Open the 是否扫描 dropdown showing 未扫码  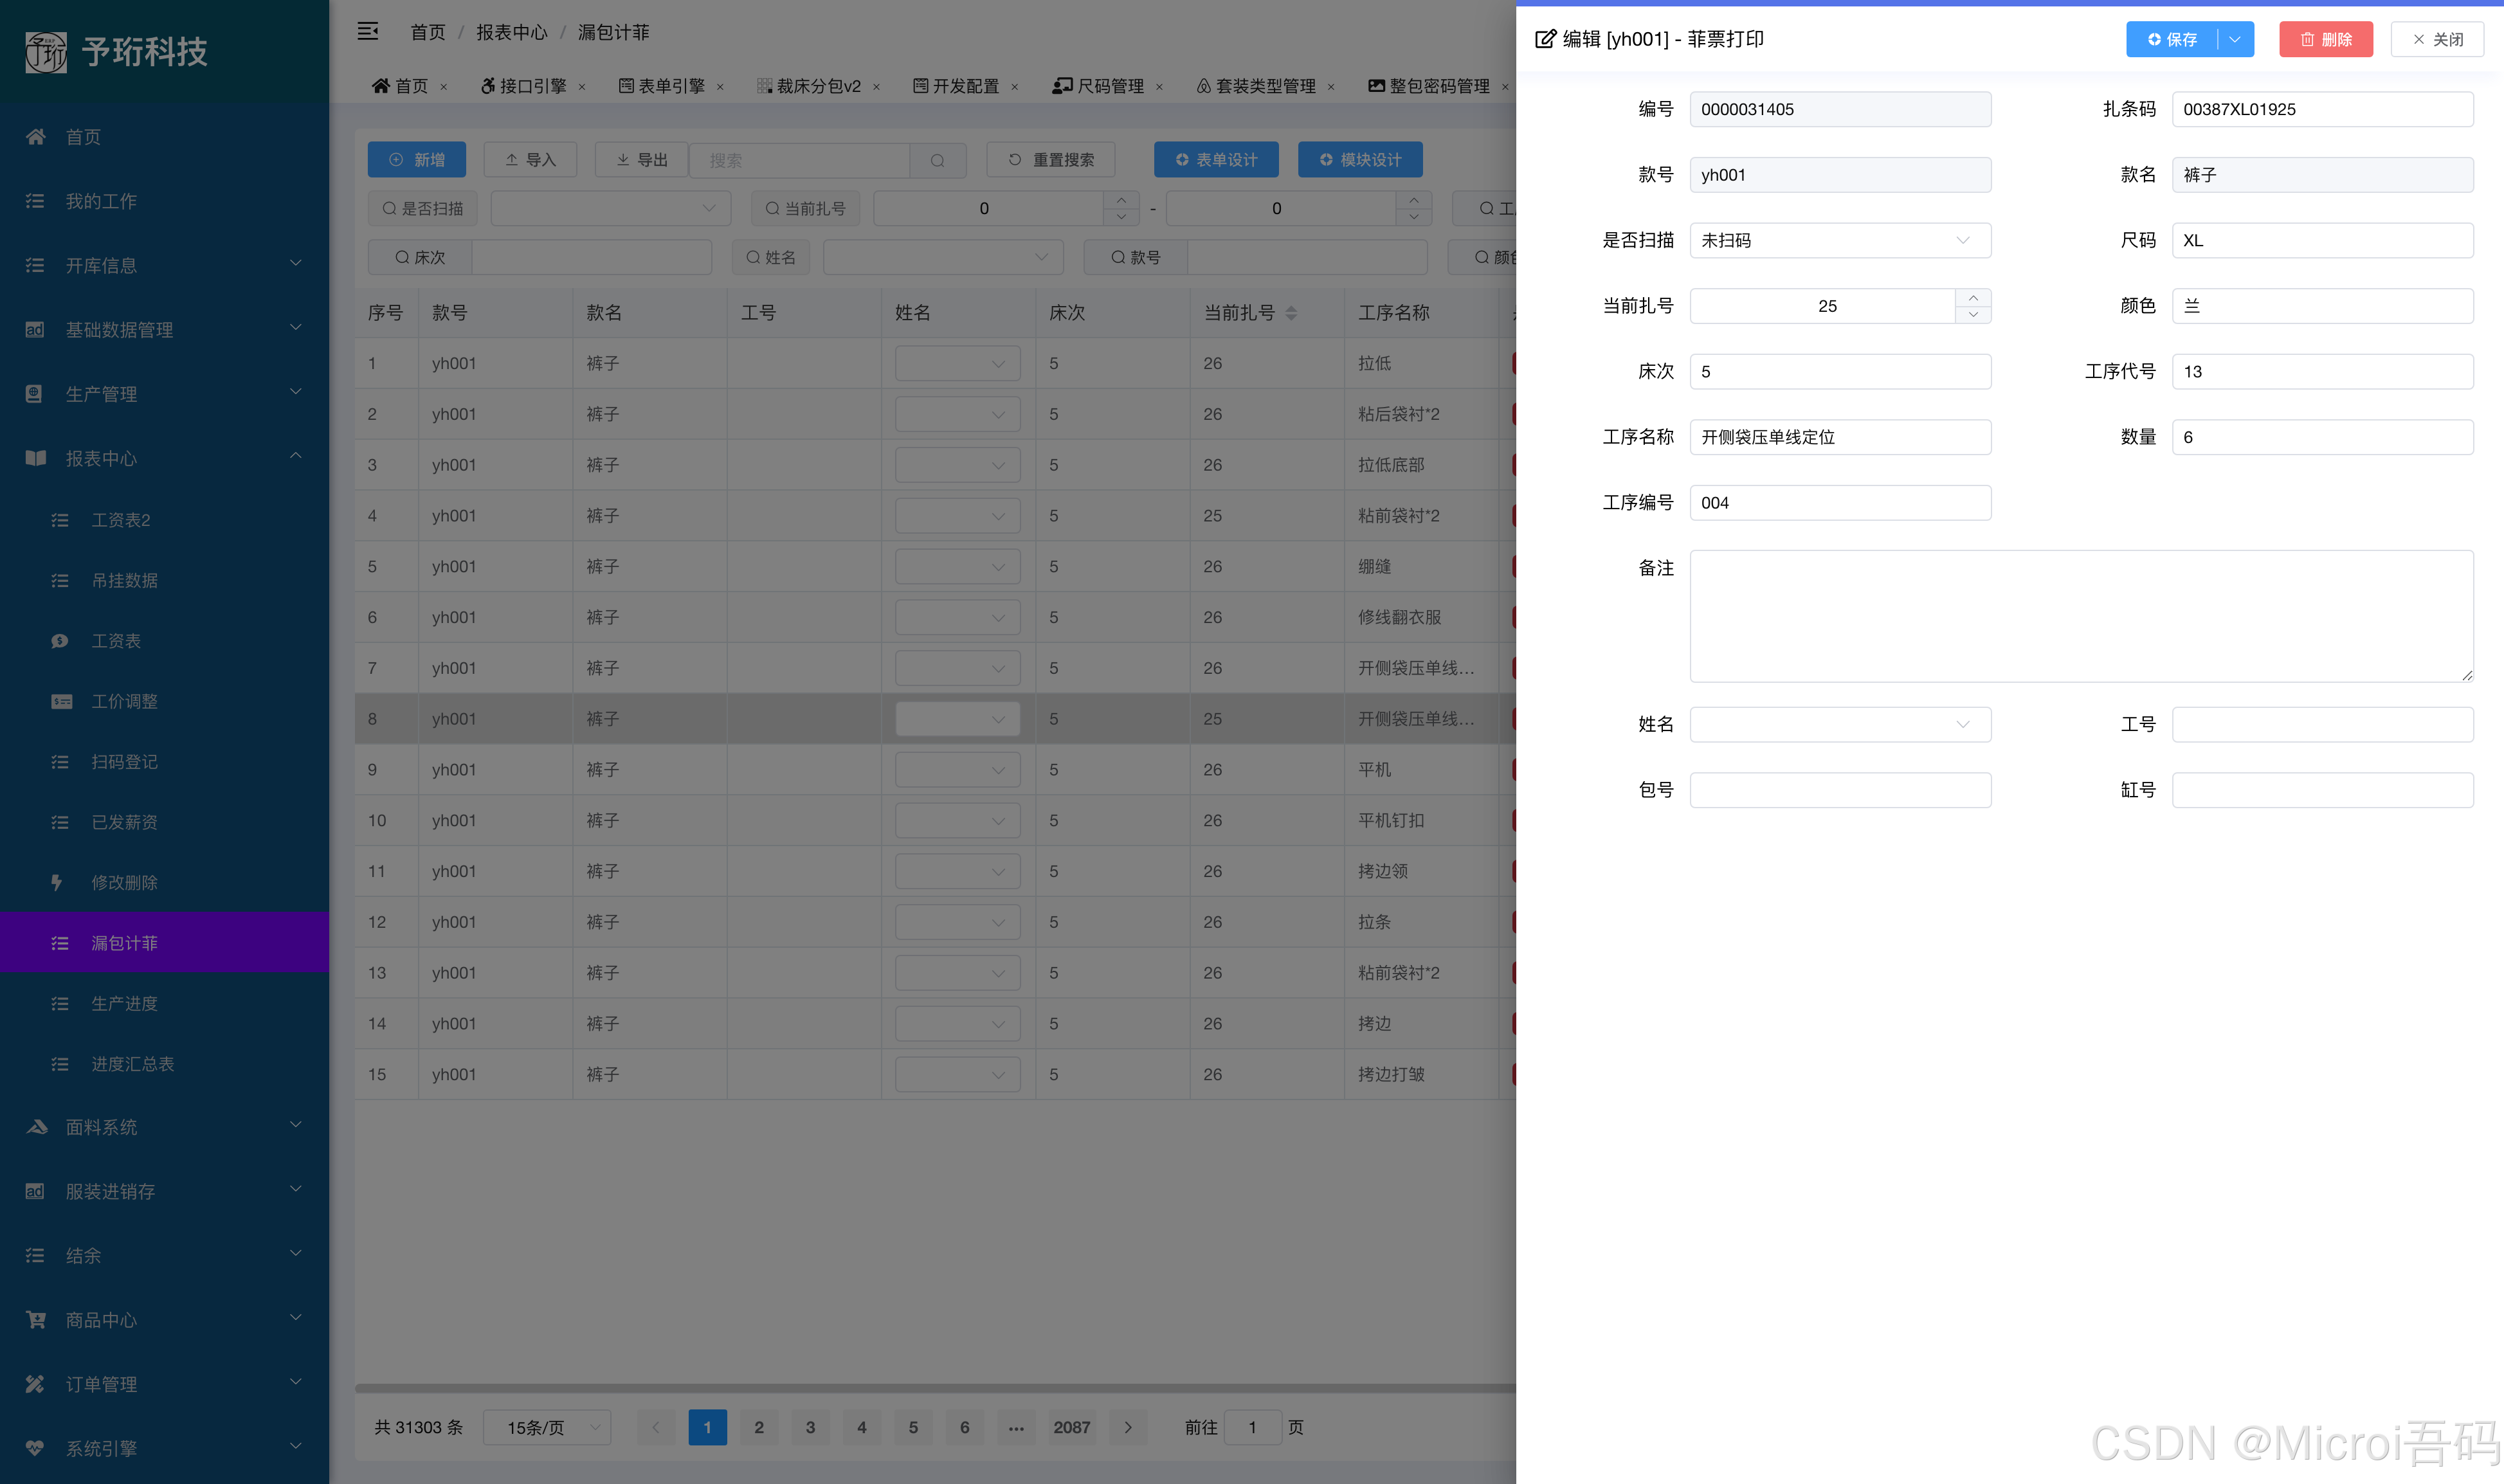pyautogui.click(x=1840, y=240)
